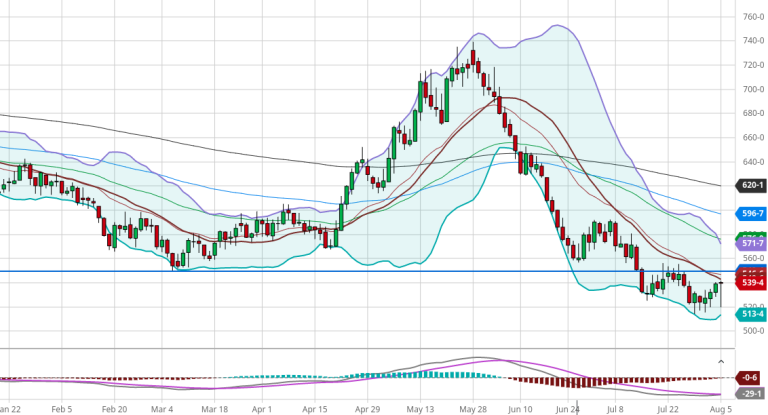Click the 700-0 price axis tick
The image size is (768, 415).
coord(753,89)
